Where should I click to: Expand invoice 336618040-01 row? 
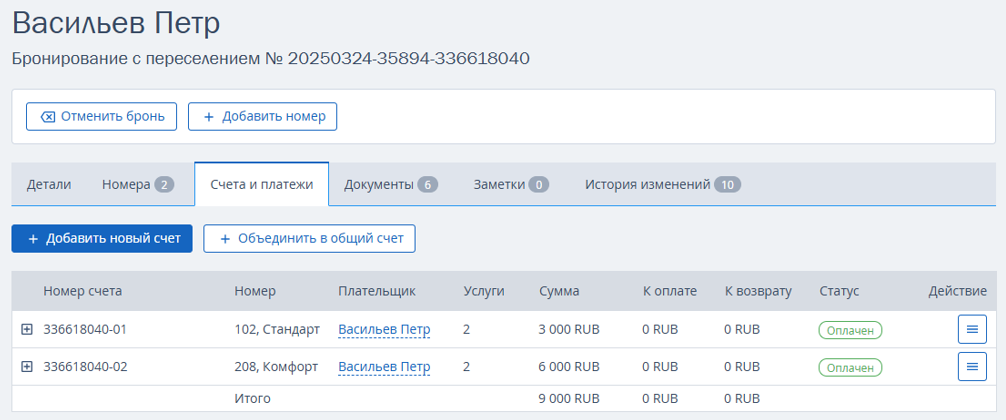tap(27, 329)
